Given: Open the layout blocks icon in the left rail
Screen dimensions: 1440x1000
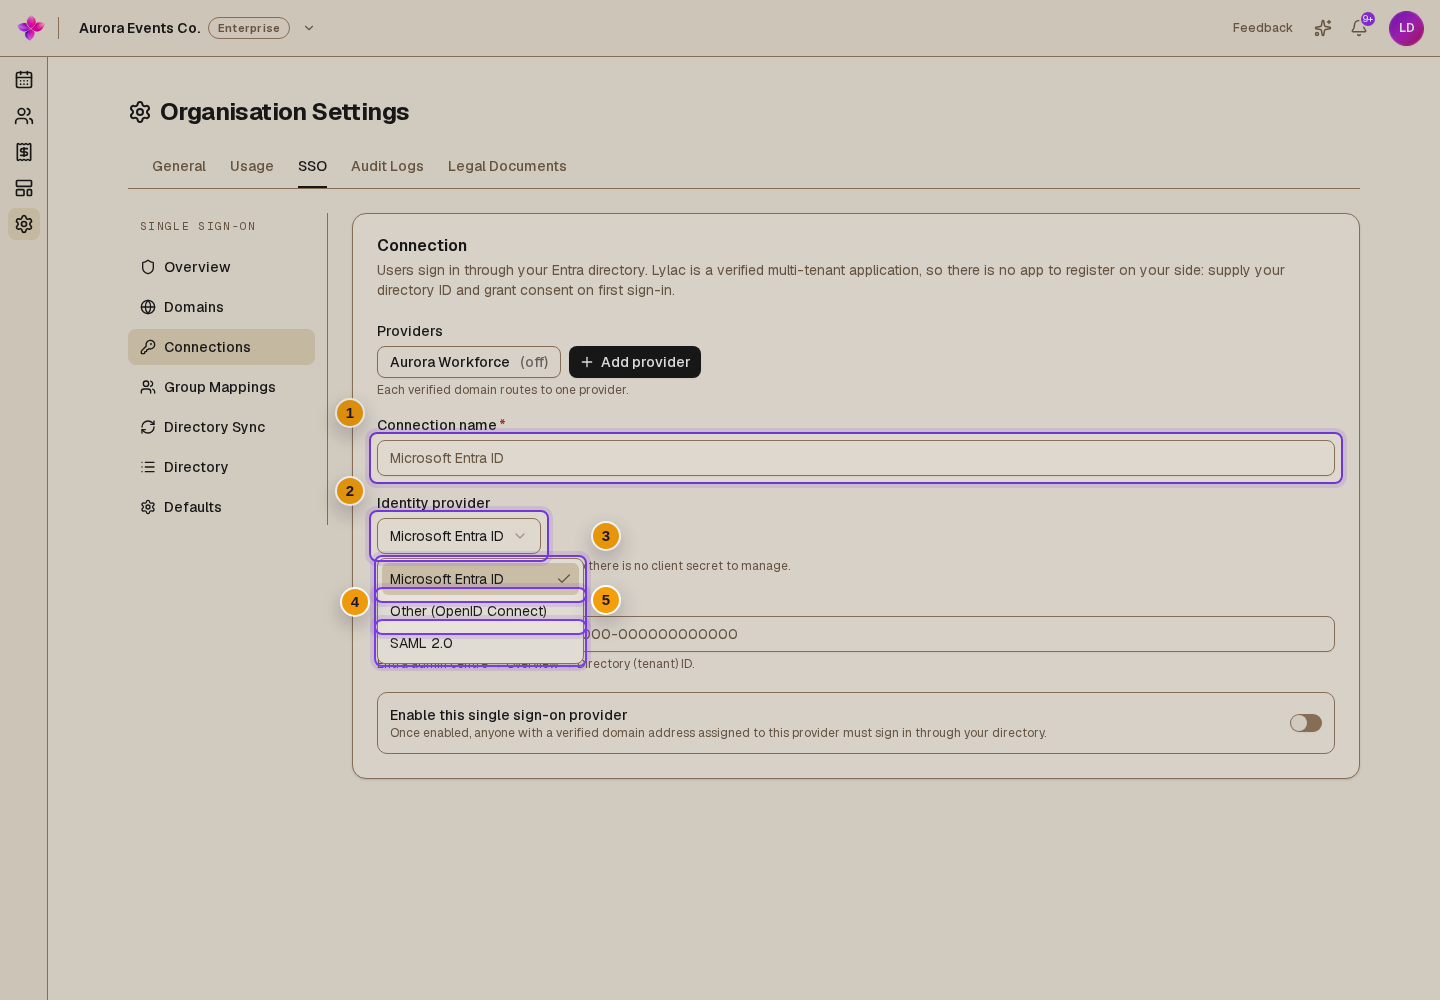Looking at the screenshot, I should [24, 188].
